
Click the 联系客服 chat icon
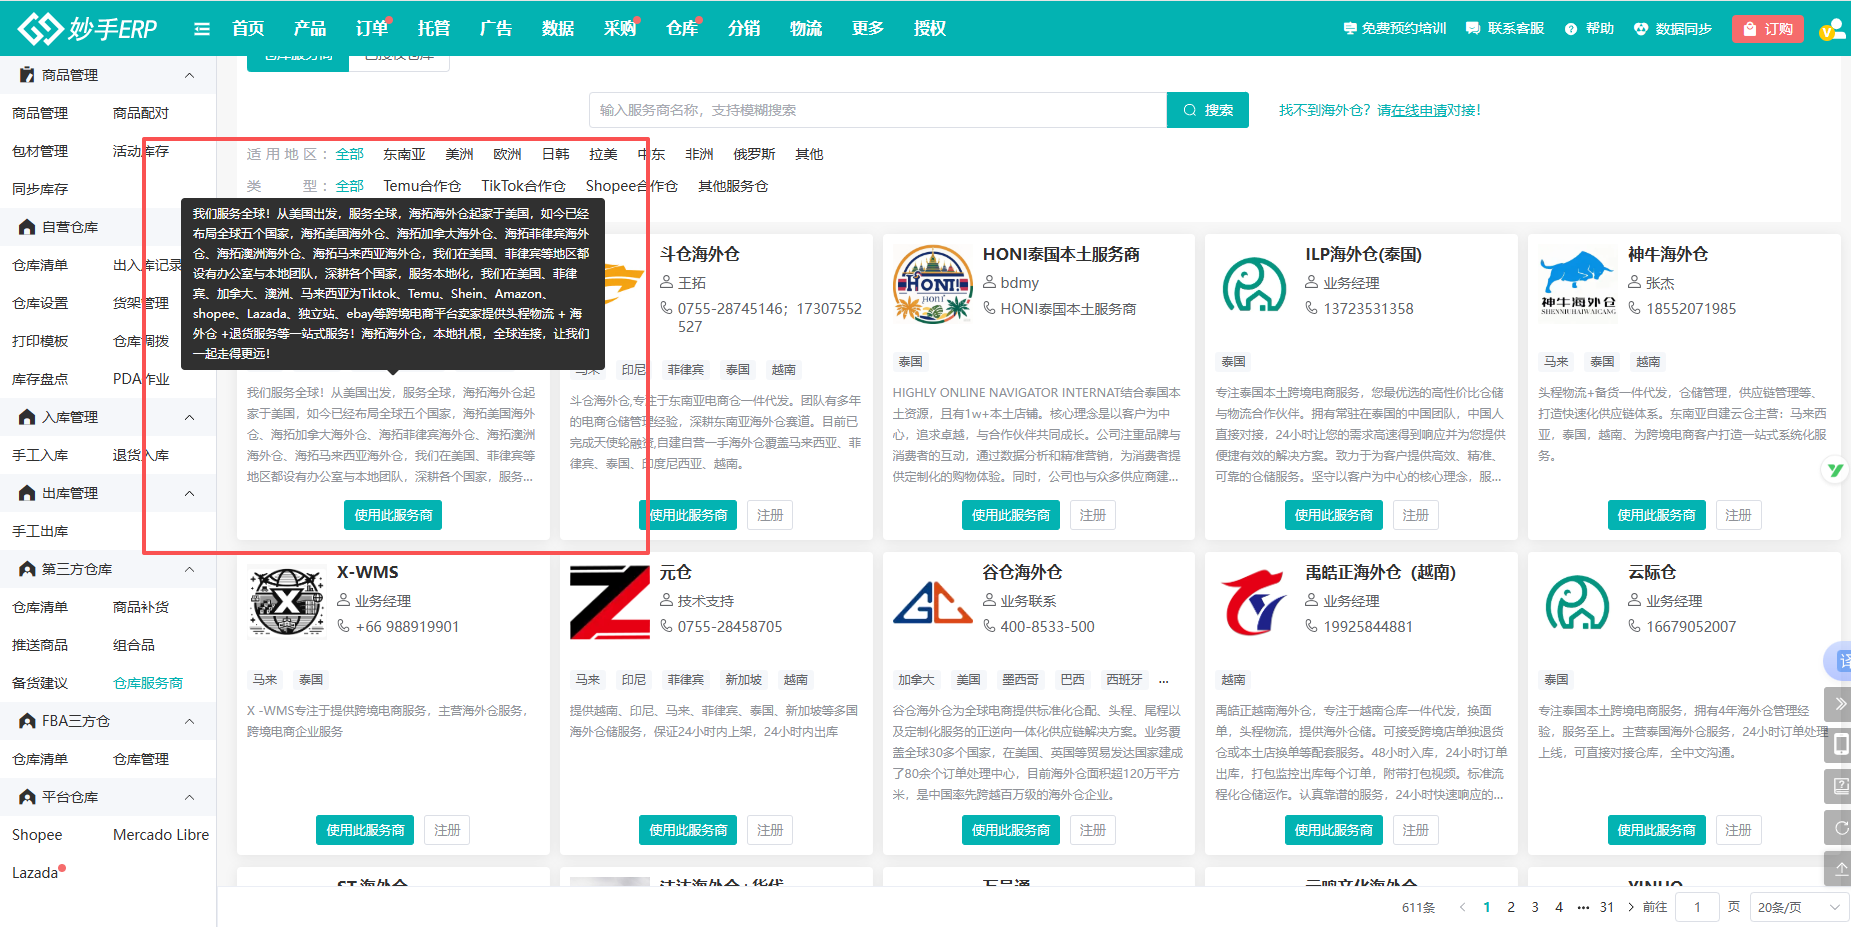point(1473,29)
